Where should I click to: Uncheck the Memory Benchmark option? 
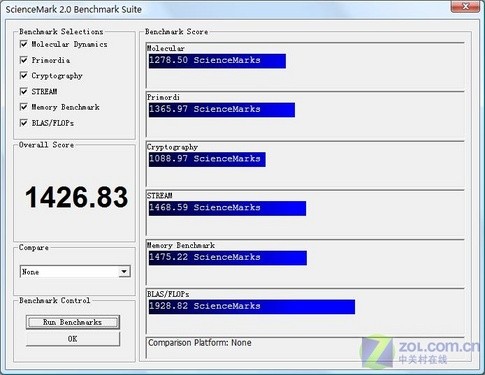pos(24,107)
